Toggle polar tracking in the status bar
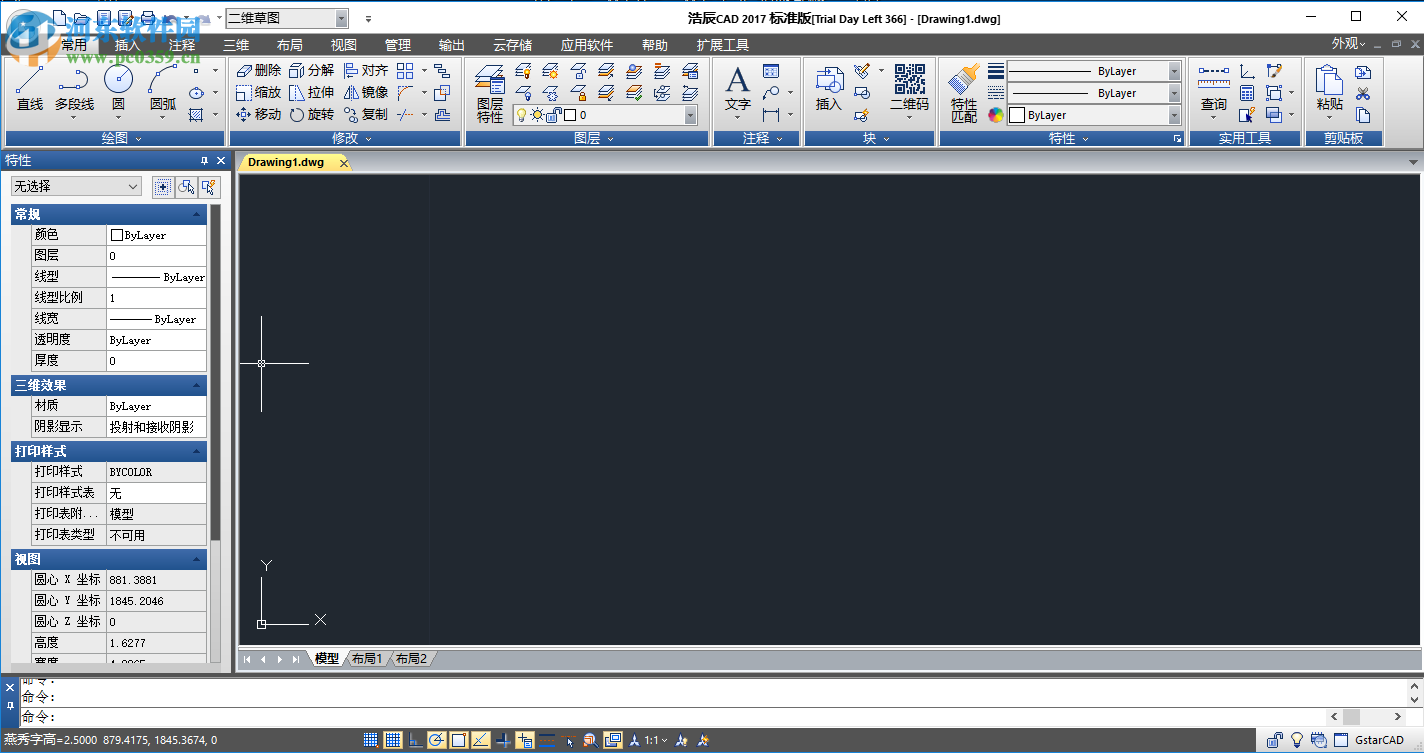 [x=437, y=740]
